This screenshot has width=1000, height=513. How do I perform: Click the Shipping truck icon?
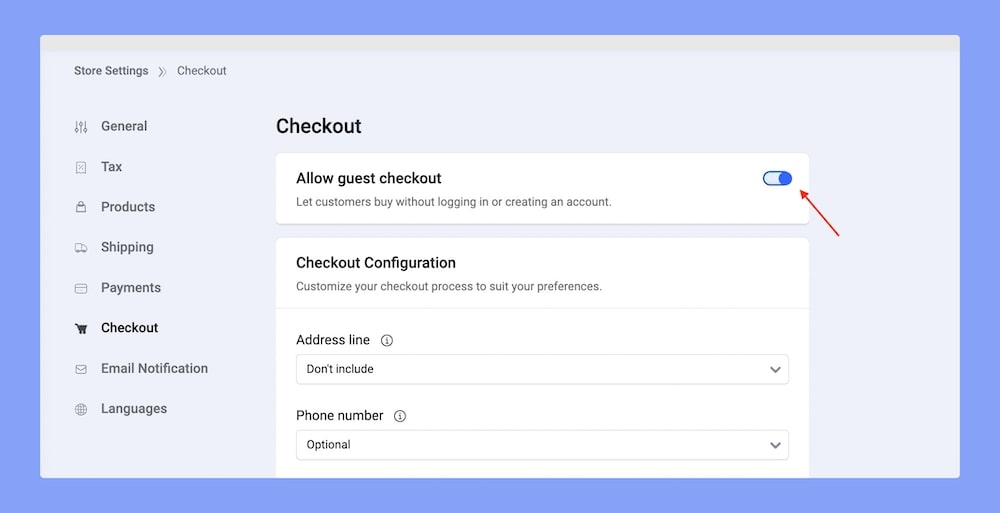click(81, 248)
